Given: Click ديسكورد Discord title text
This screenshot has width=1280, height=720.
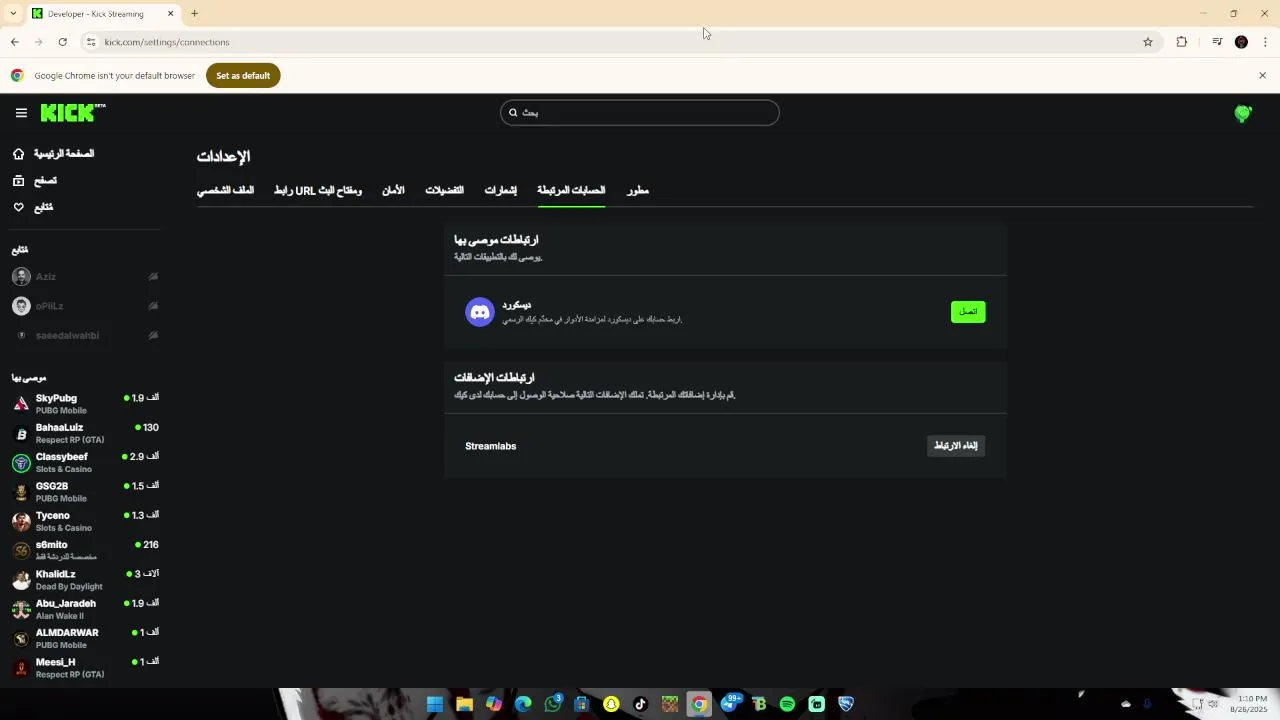Looking at the screenshot, I should click(x=517, y=305).
